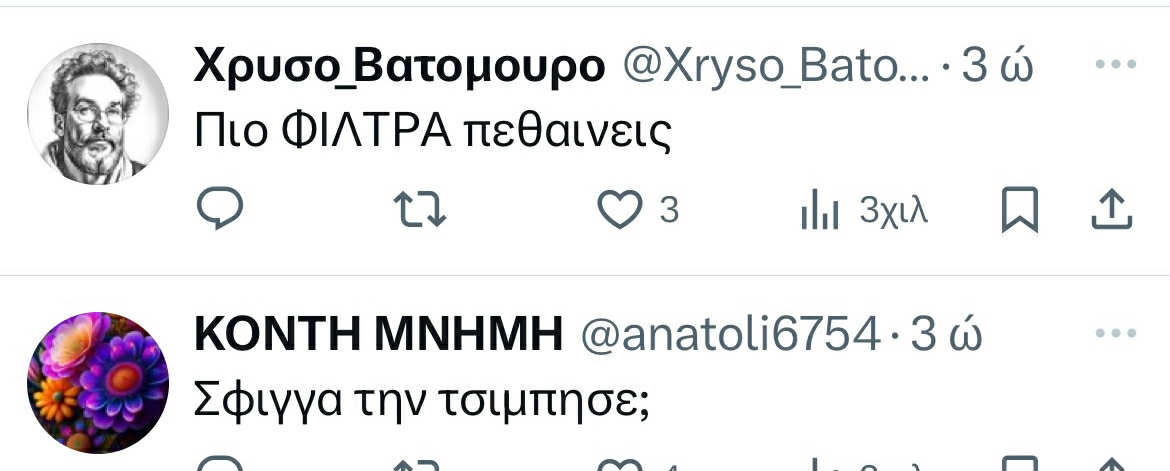Open the tweet text Πιο ΦΙΛΤΡΑ πεθαινεις
Image resolution: width=1170 pixels, height=471 pixels.
(x=433, y=133)
